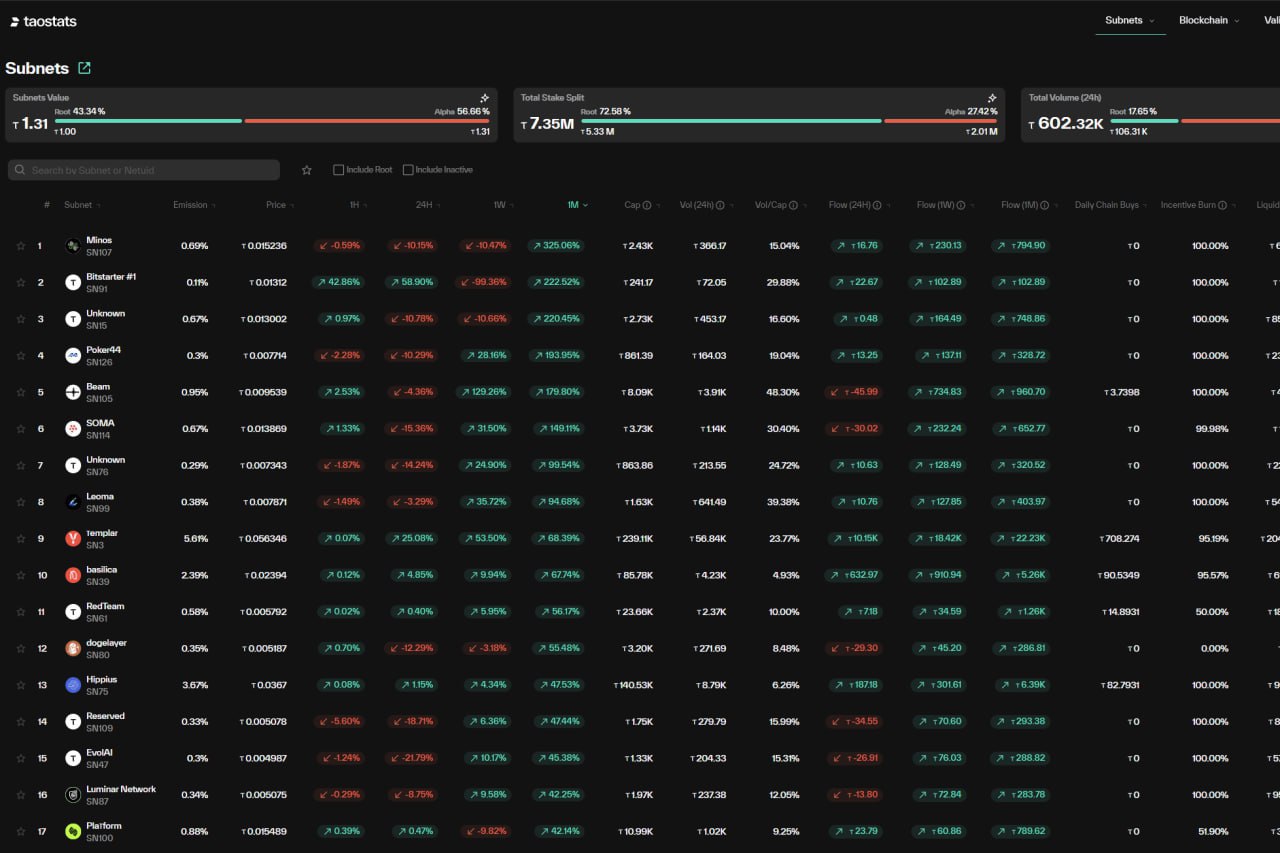Image resolution: width=1280 pixels, height=853 pixels.
Task: Click the taostats logo in the header
Action: (43, 20)
